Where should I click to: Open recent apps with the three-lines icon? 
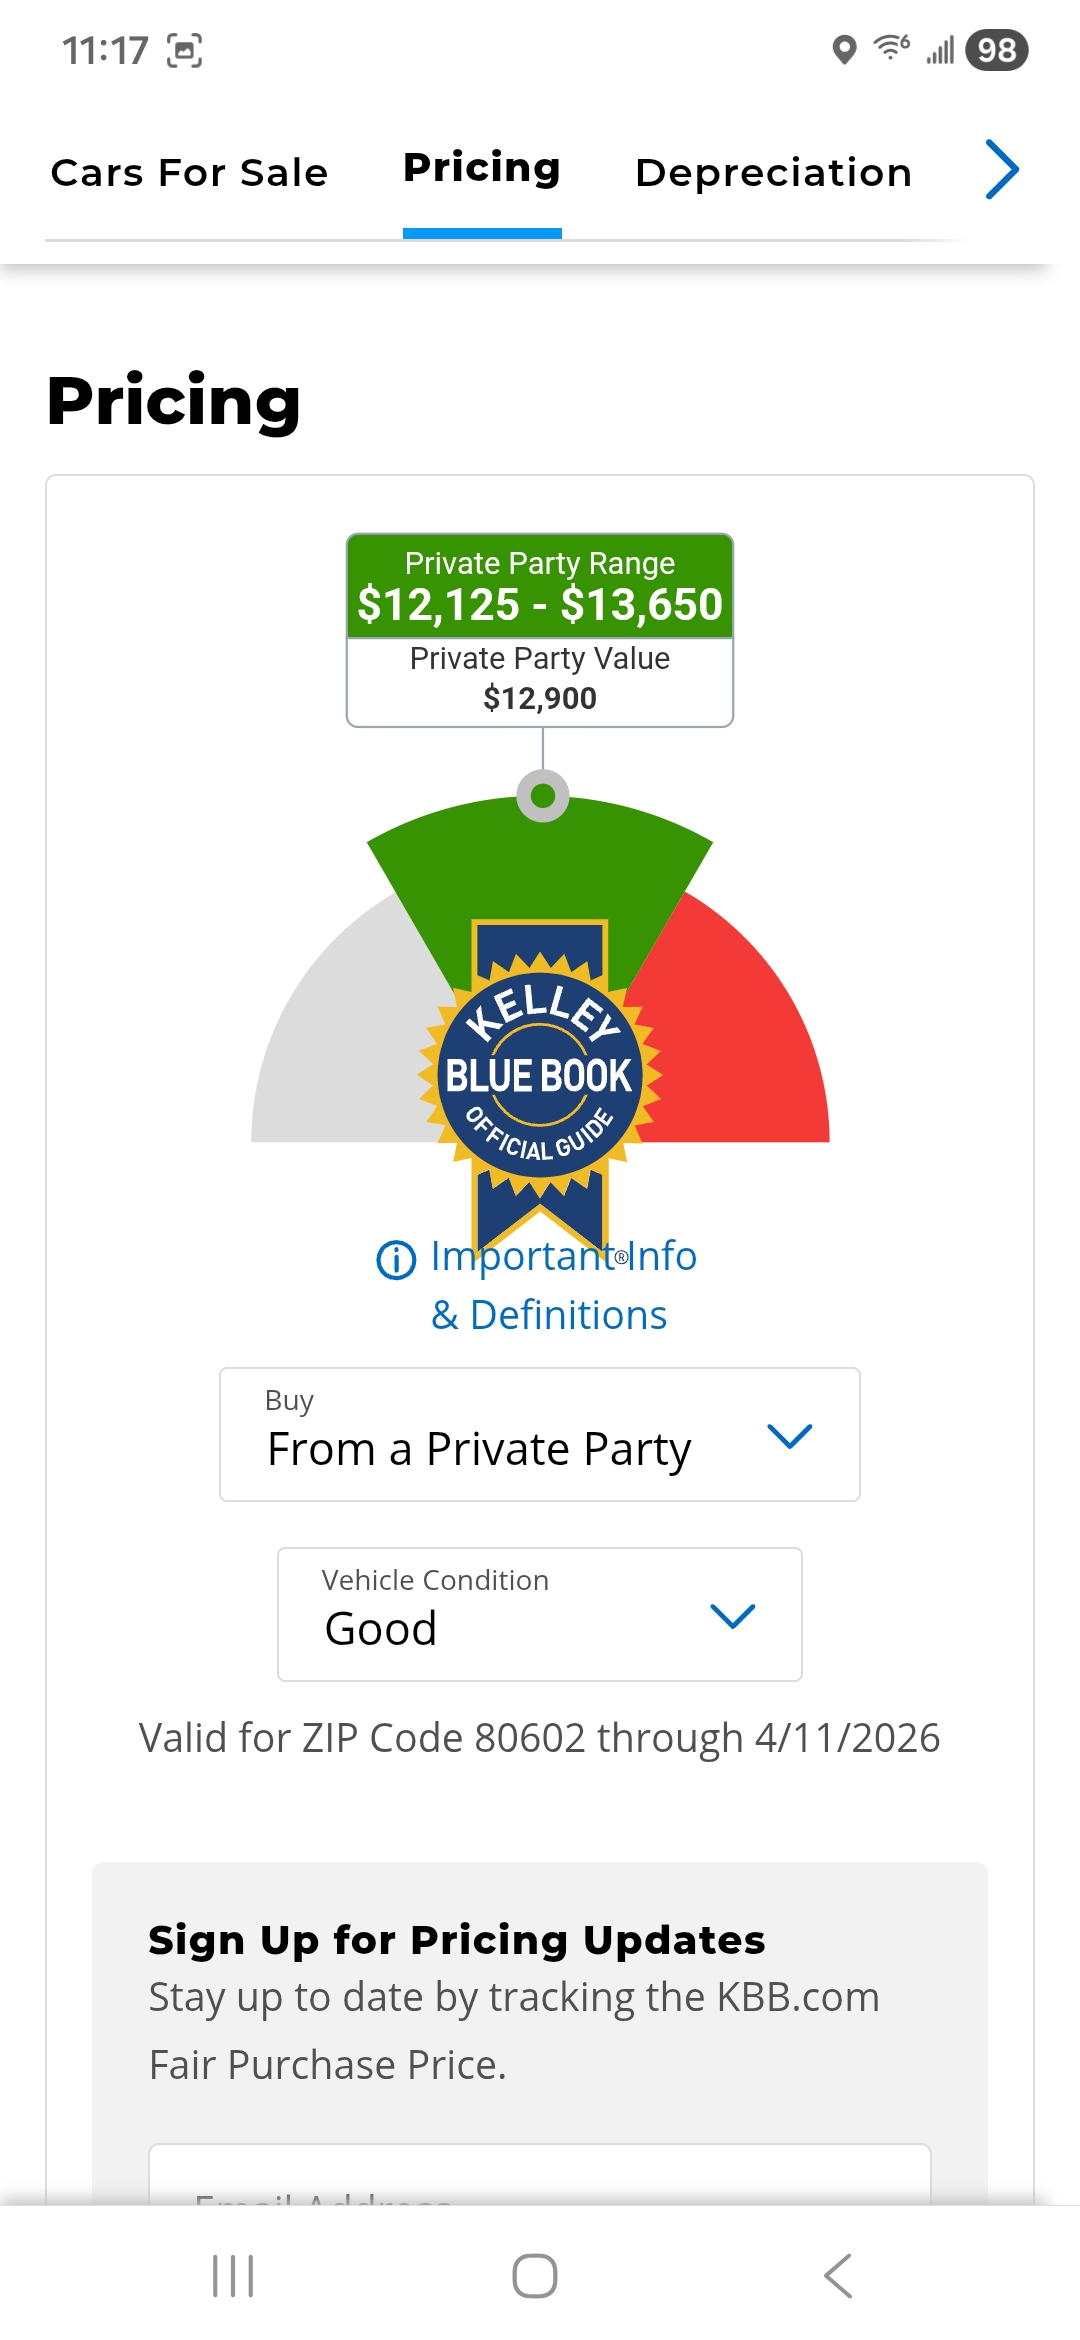233,2276
